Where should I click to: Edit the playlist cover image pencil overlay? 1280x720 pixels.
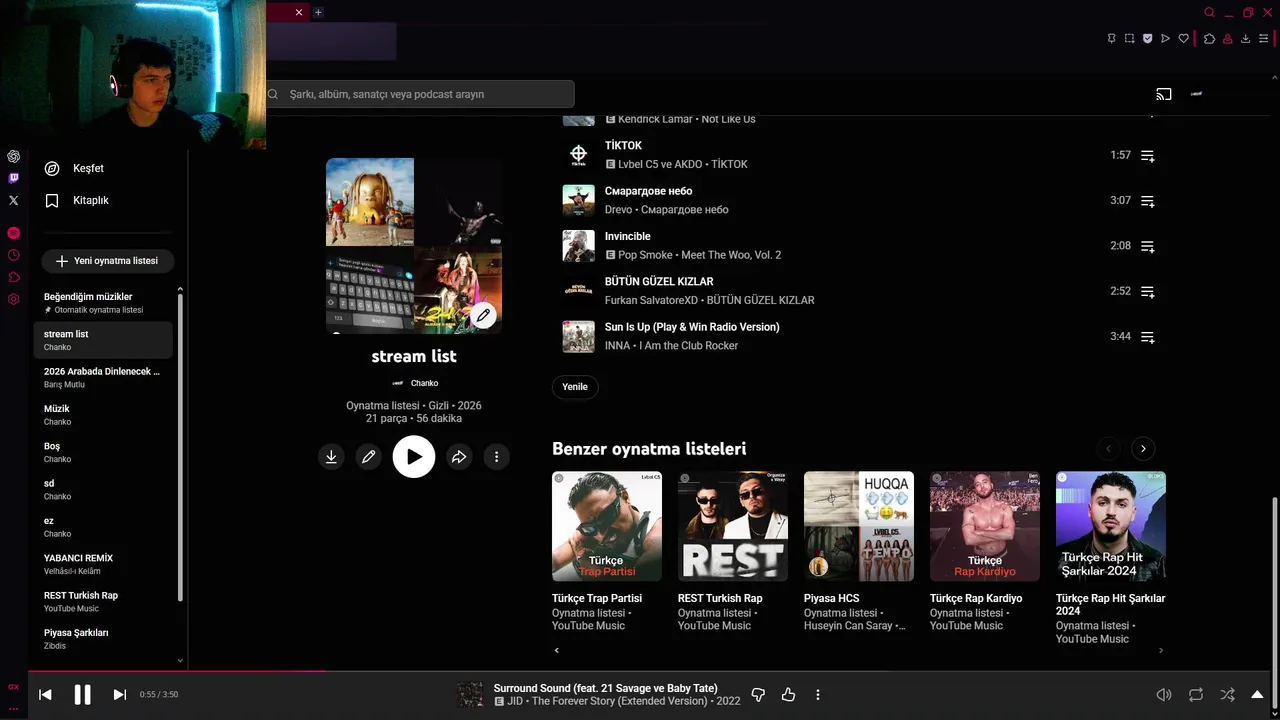(x=483, y=316)
